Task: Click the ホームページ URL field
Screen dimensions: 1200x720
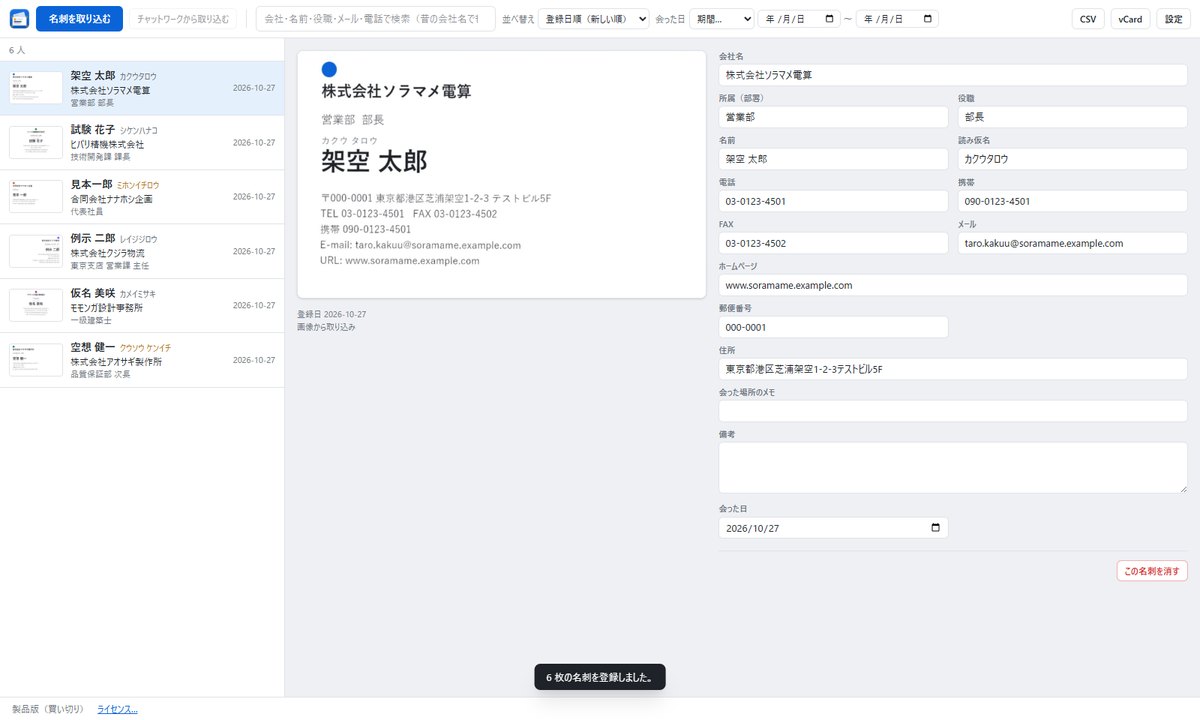Action: (x=953, y=285)
